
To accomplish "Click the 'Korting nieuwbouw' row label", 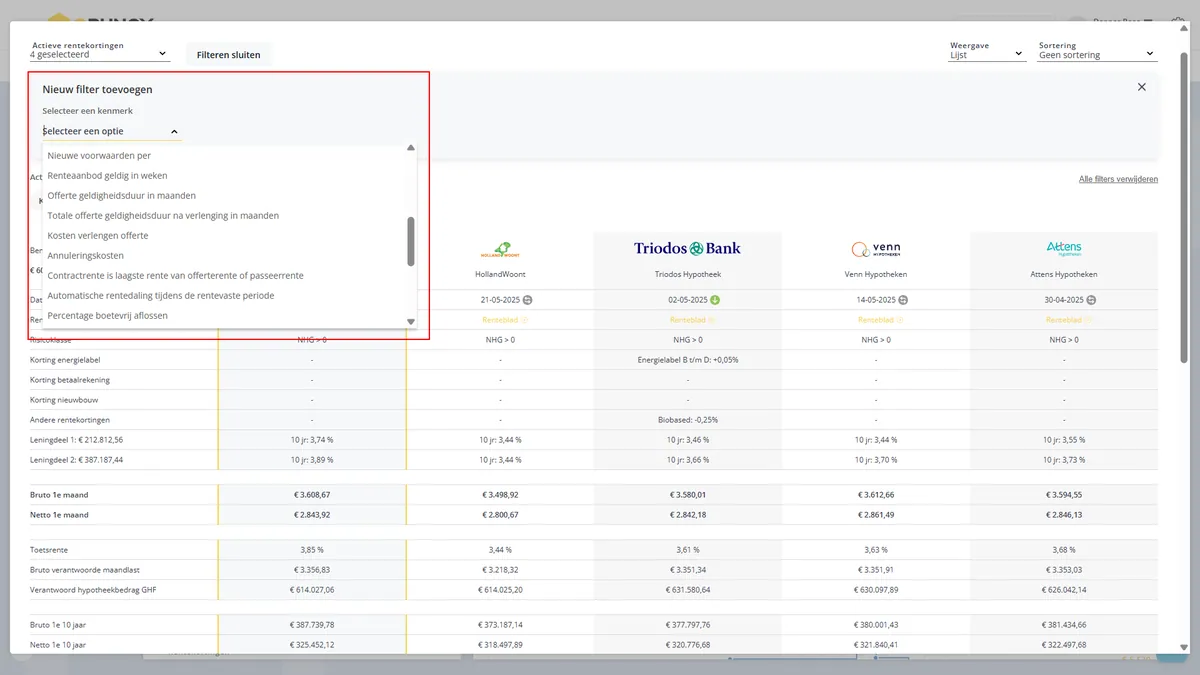I will [64, 400].
